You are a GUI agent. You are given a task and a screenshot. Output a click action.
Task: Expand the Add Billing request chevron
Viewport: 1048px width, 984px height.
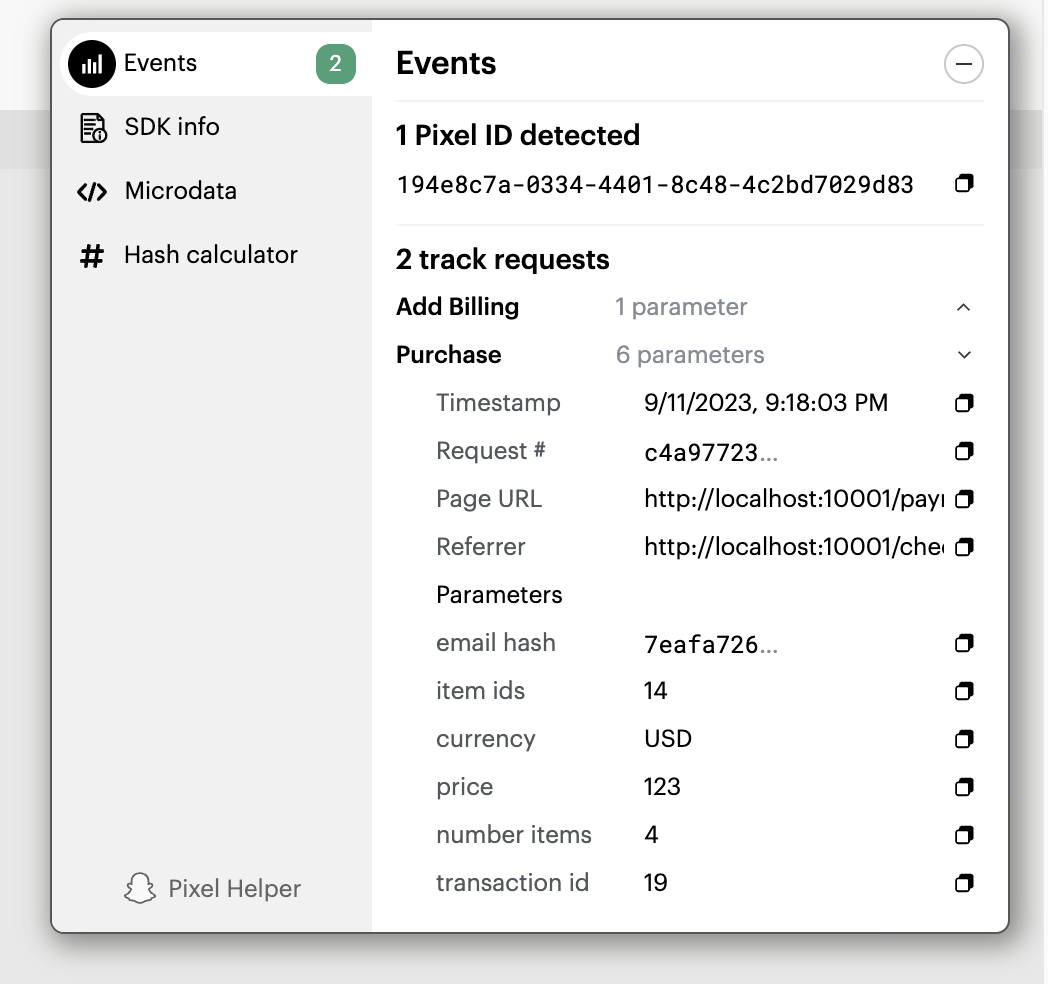(x=963, y=308)
